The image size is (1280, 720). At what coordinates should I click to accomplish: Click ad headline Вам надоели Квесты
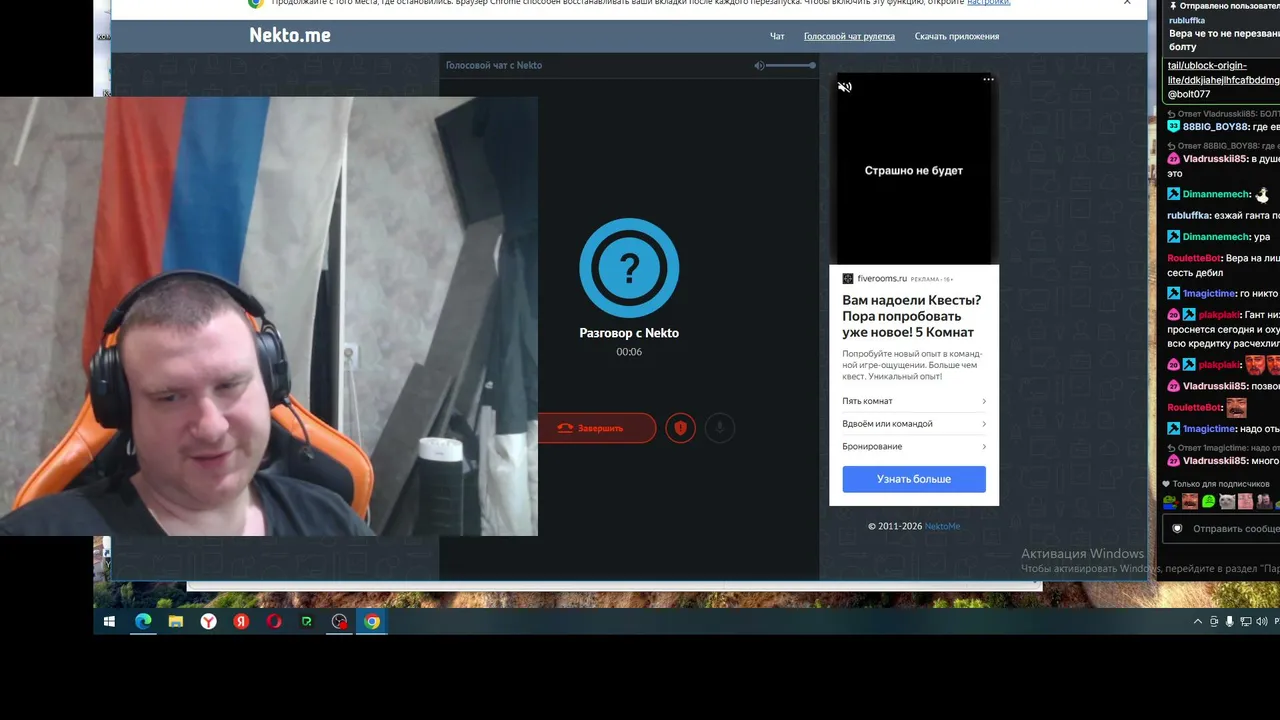(912, 316)
